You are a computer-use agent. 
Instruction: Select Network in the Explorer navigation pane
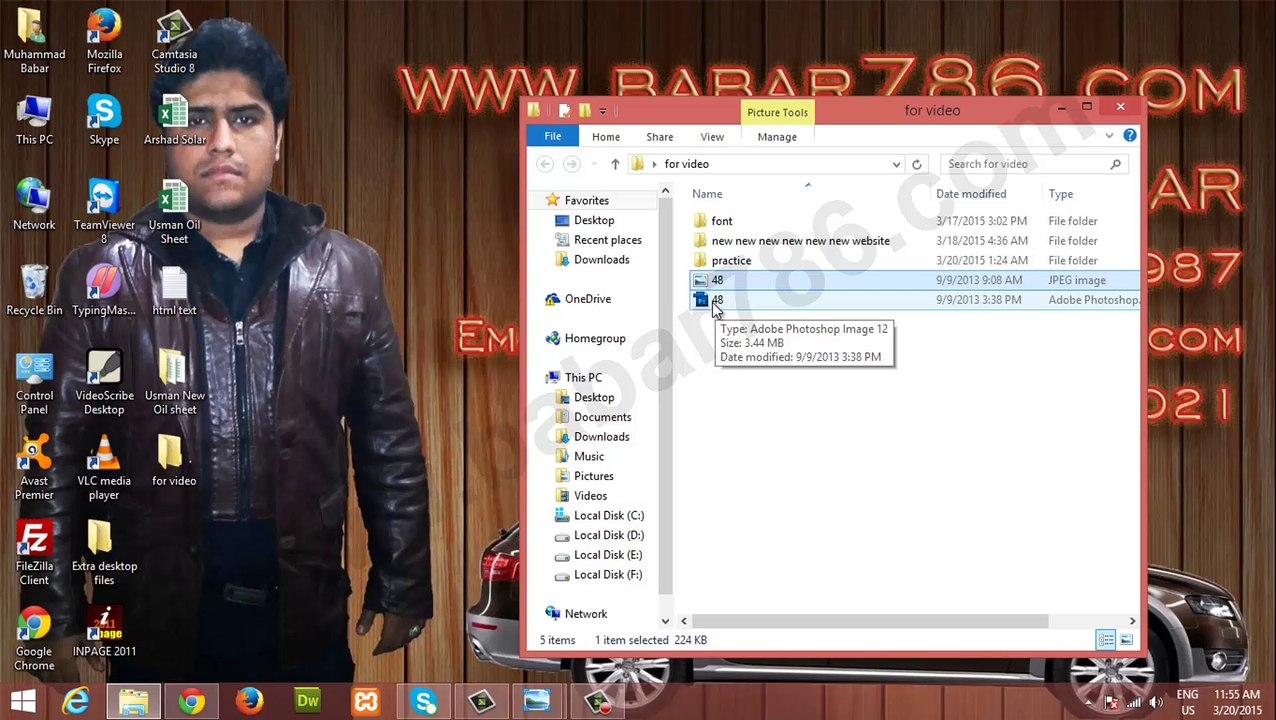(585, 614)
